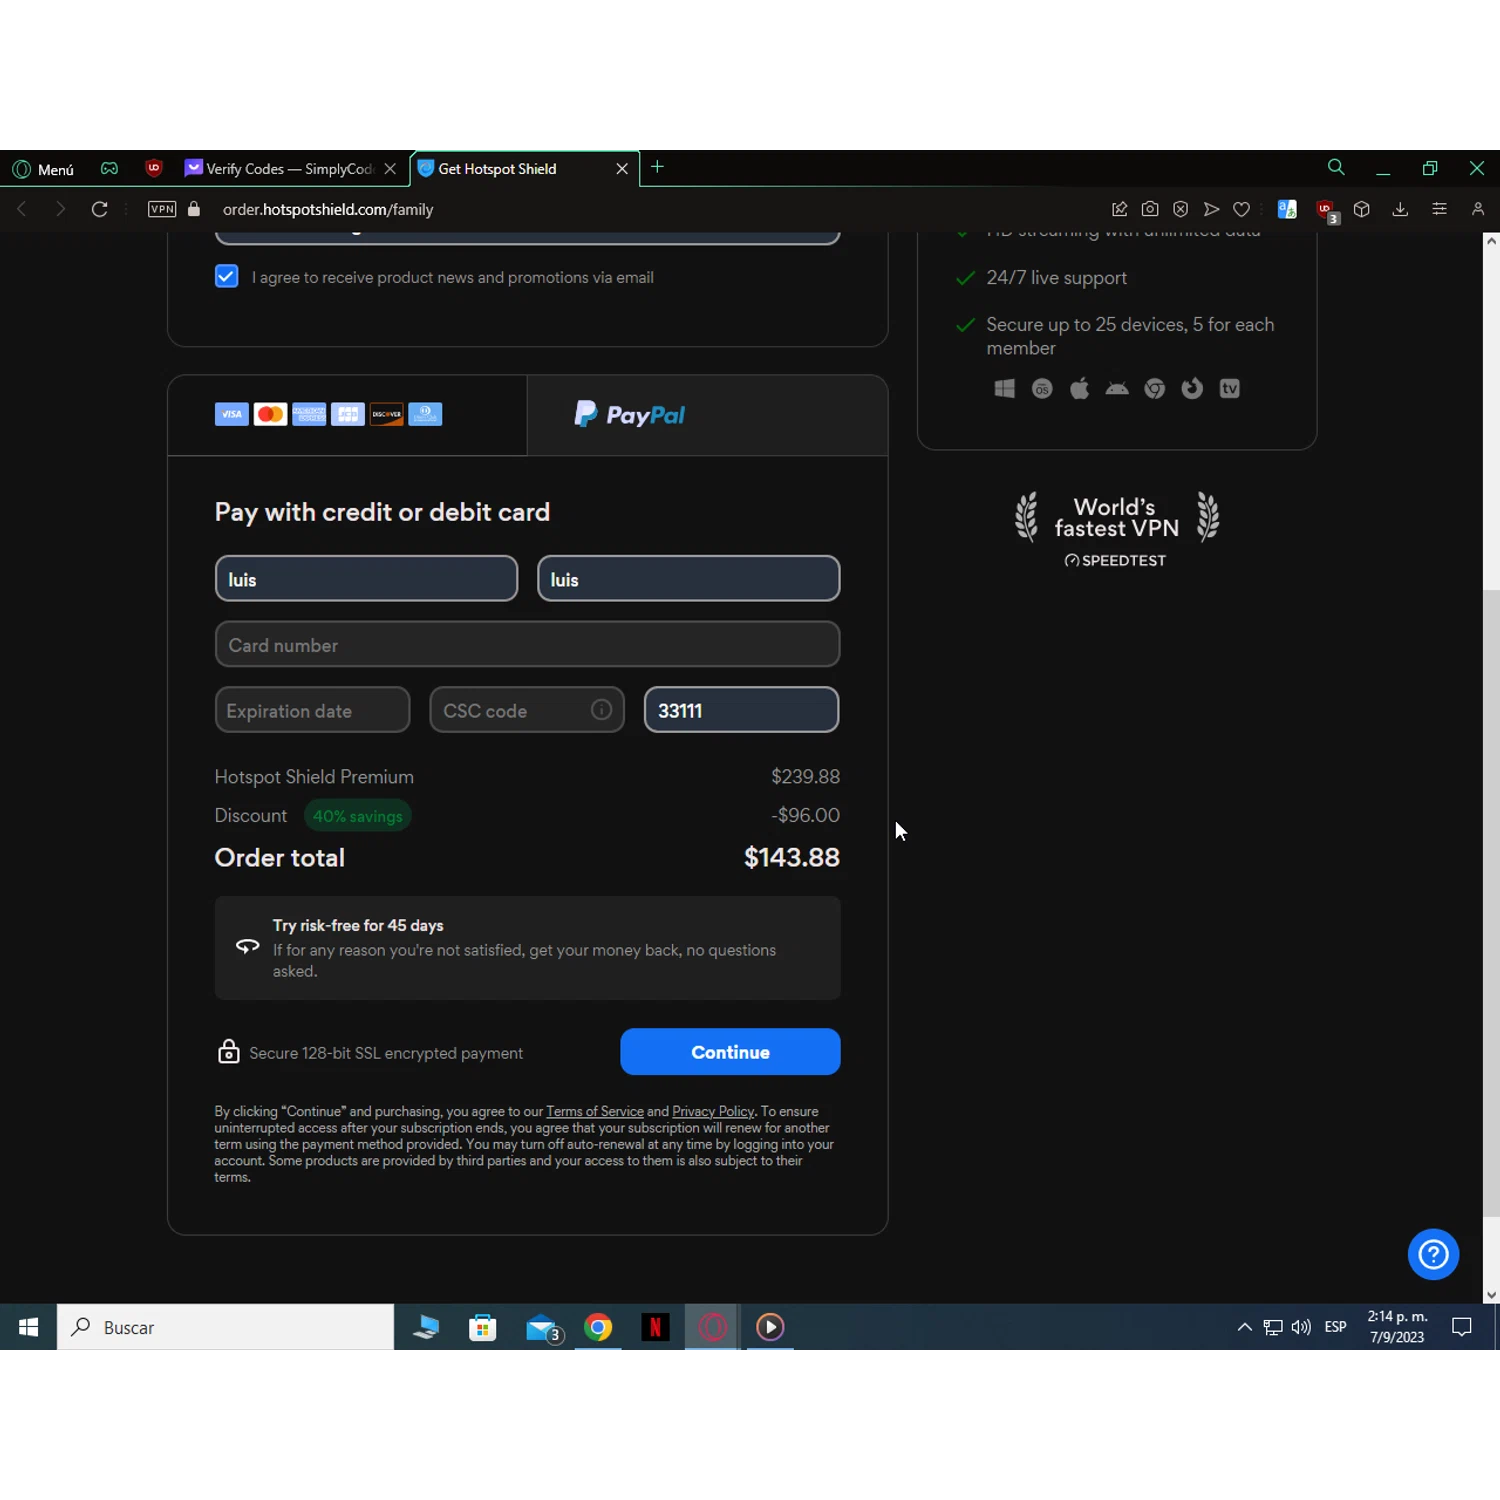The height and width of the screenshot is (1500, 1500).
Task: Open Microsoft Store from taskbar
Action: tap(483, 1327)
